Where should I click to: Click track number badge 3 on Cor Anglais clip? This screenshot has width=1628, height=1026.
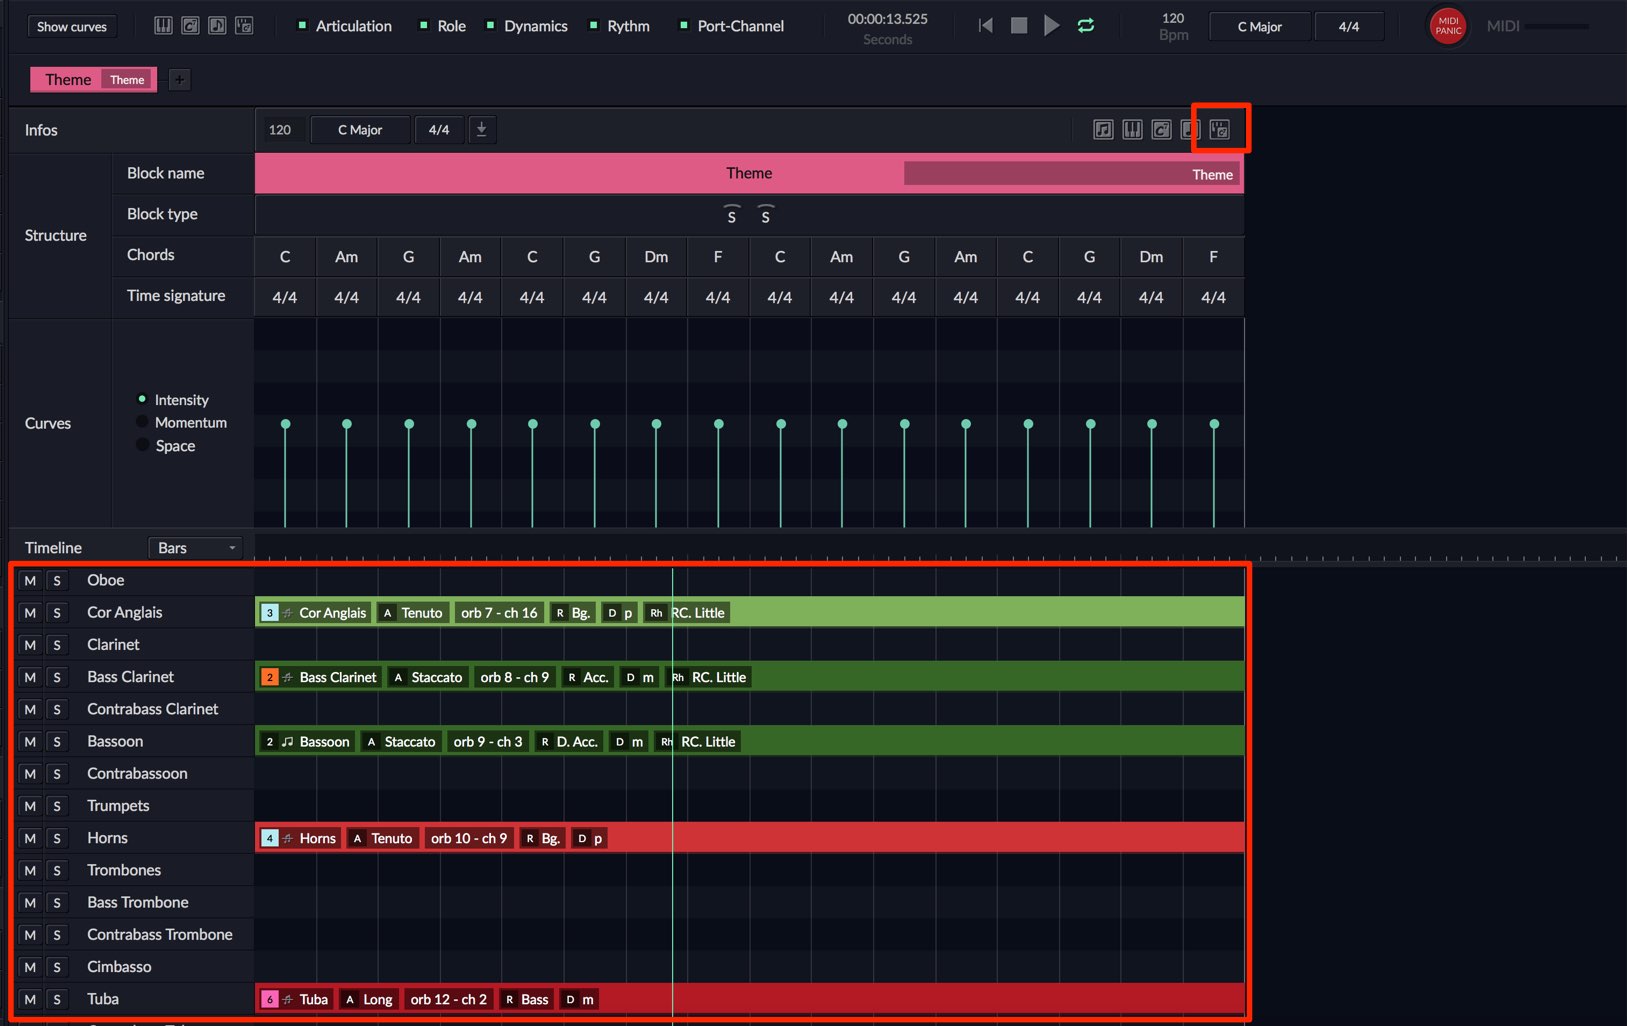269,613
